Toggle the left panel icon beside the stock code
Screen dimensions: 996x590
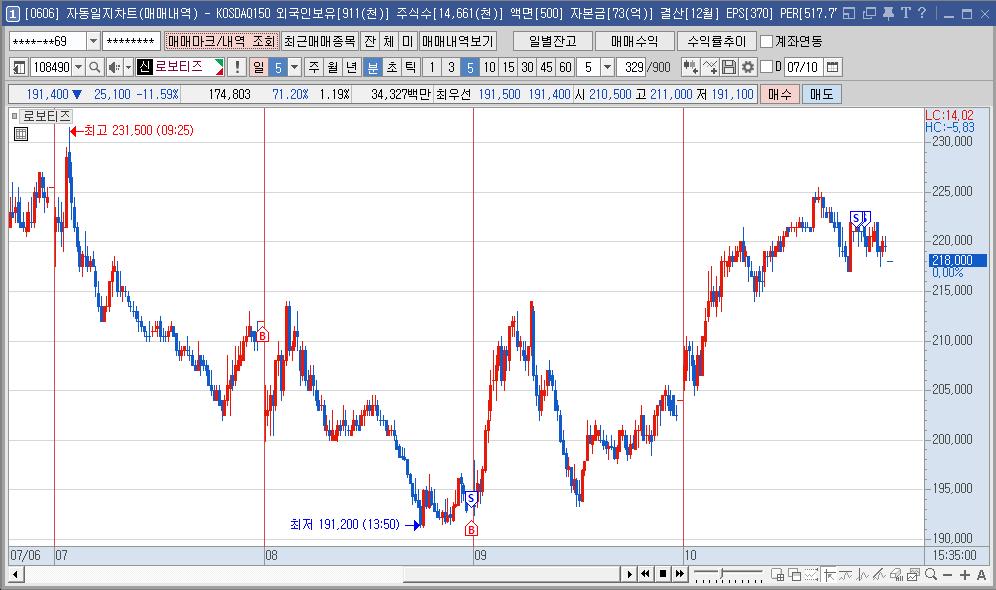19,67
